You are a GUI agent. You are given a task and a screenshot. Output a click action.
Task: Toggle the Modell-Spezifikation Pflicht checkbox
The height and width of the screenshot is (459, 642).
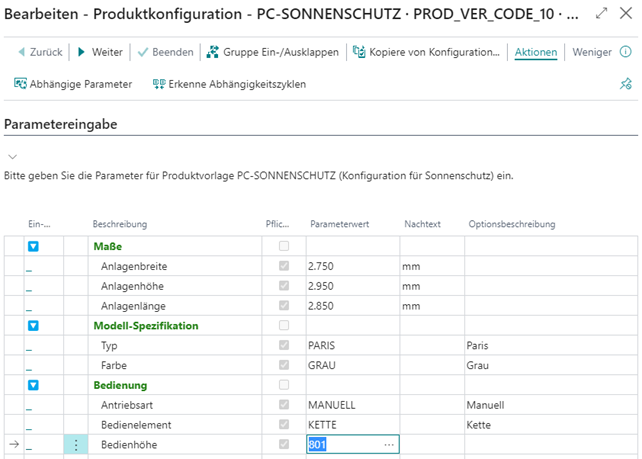coord(284,325)
